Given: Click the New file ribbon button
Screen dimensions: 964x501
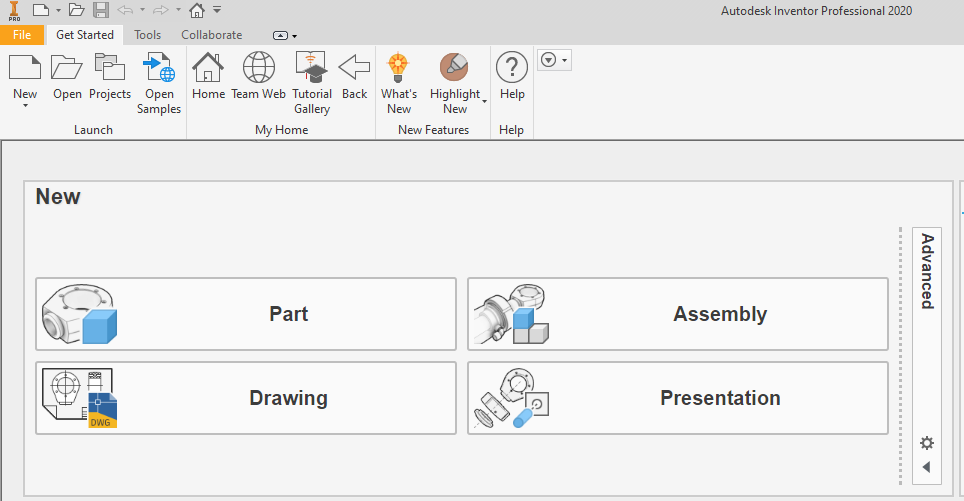Looking at the screenshot, I should tap(25, 76).
